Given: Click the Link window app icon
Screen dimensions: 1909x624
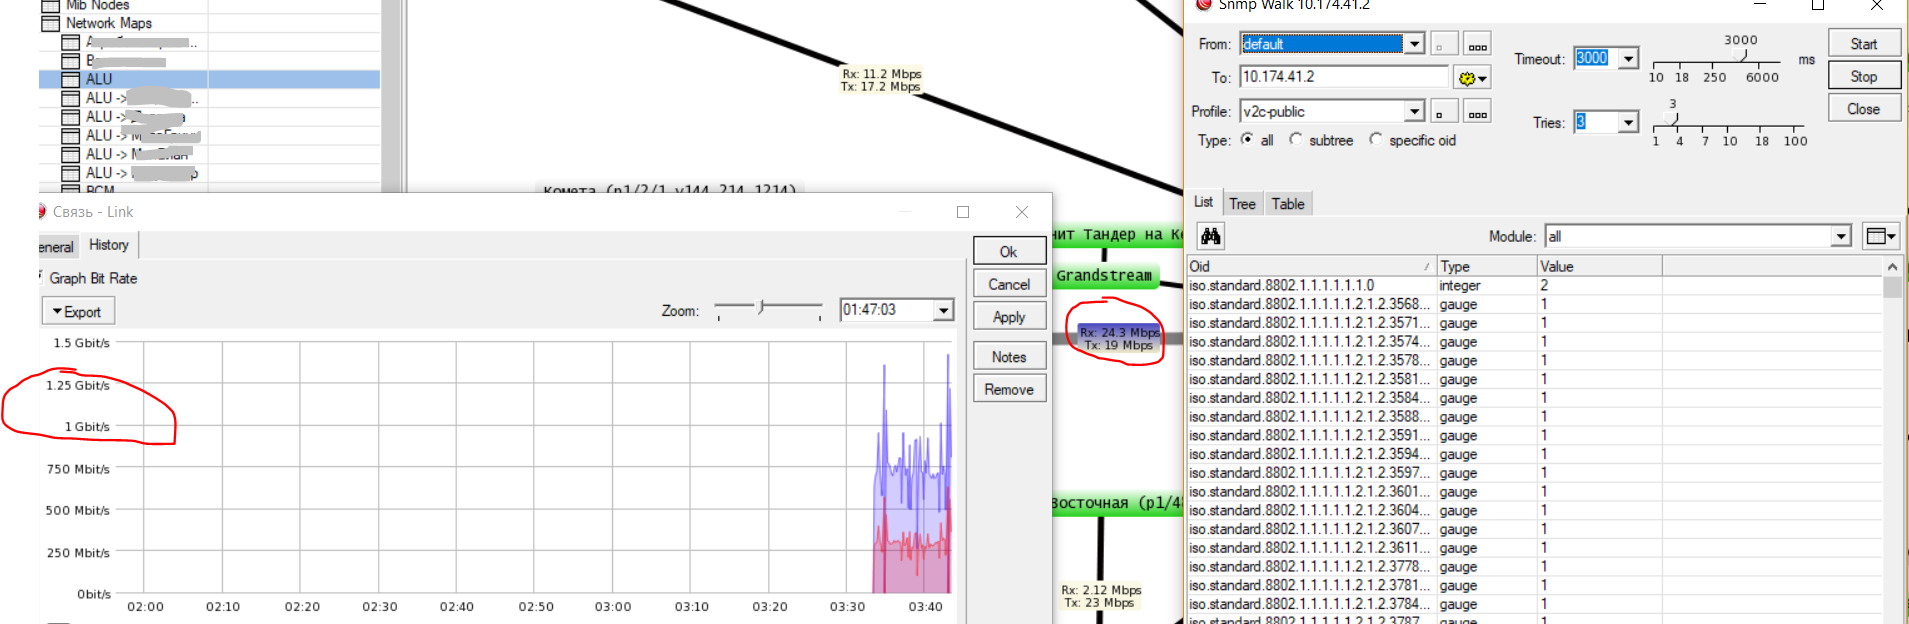Looking at the screenshot, I should [x=42, y=211].
